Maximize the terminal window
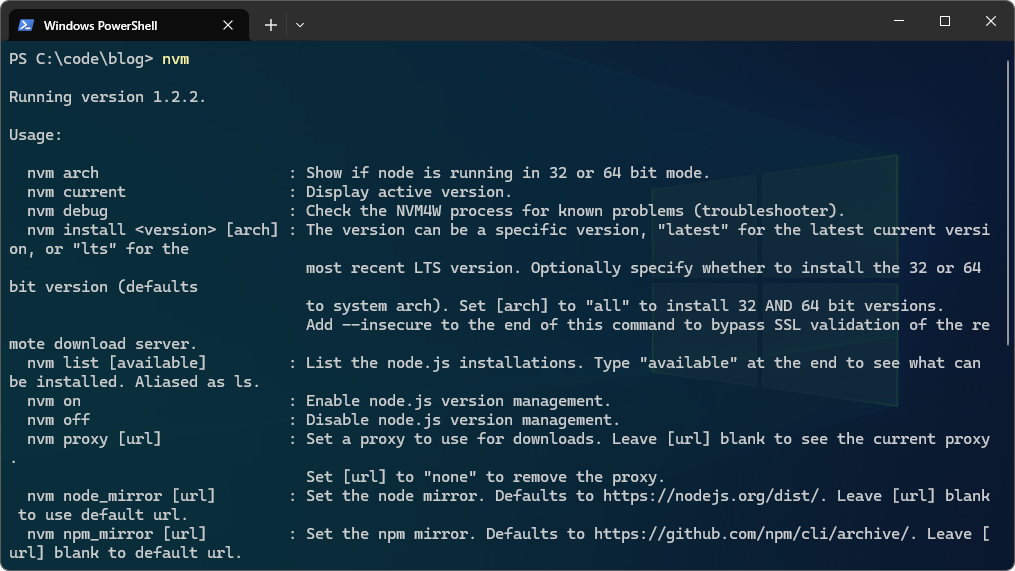 tap(944, 22)
